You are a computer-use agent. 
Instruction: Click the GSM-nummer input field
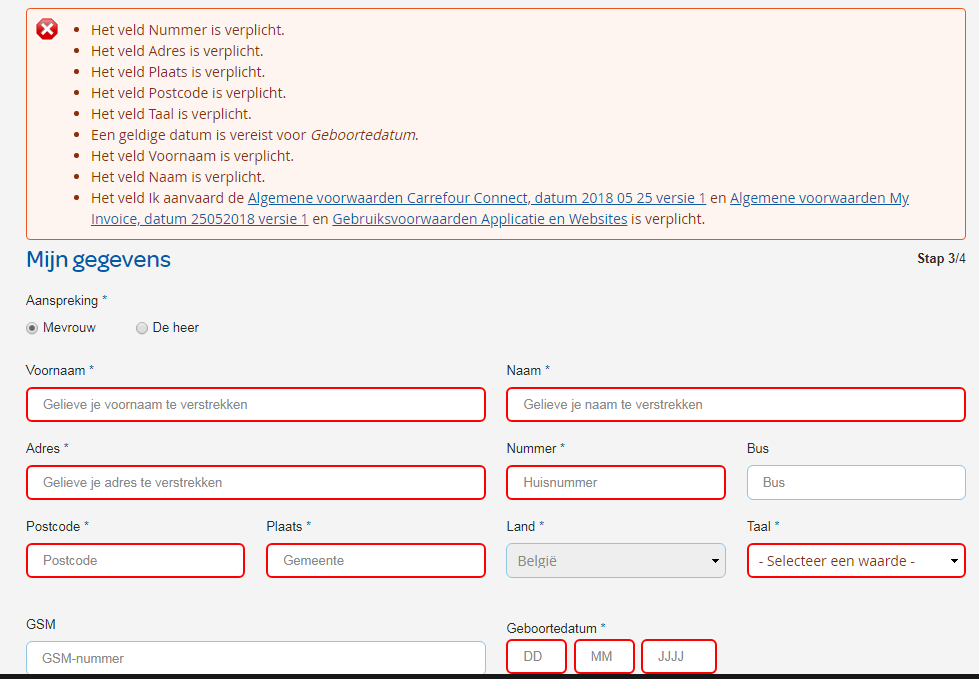[x=255, y=659]
